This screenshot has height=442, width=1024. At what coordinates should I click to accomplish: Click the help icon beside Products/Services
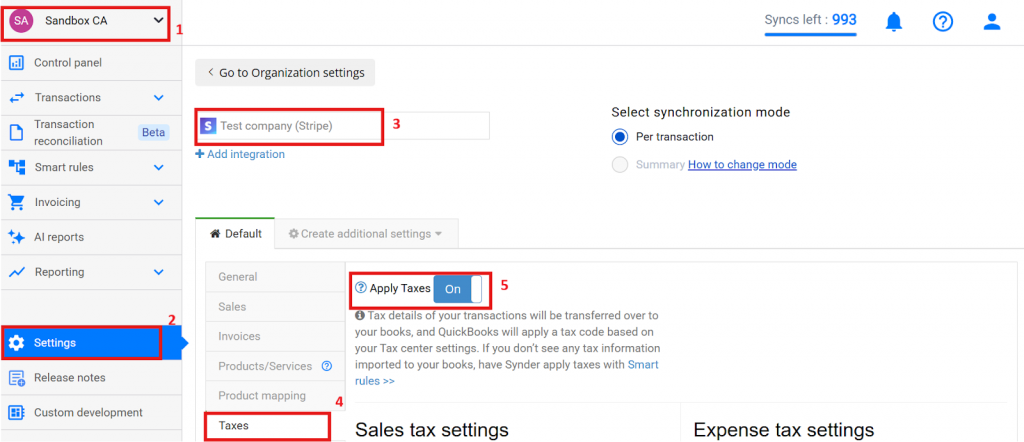326,367
